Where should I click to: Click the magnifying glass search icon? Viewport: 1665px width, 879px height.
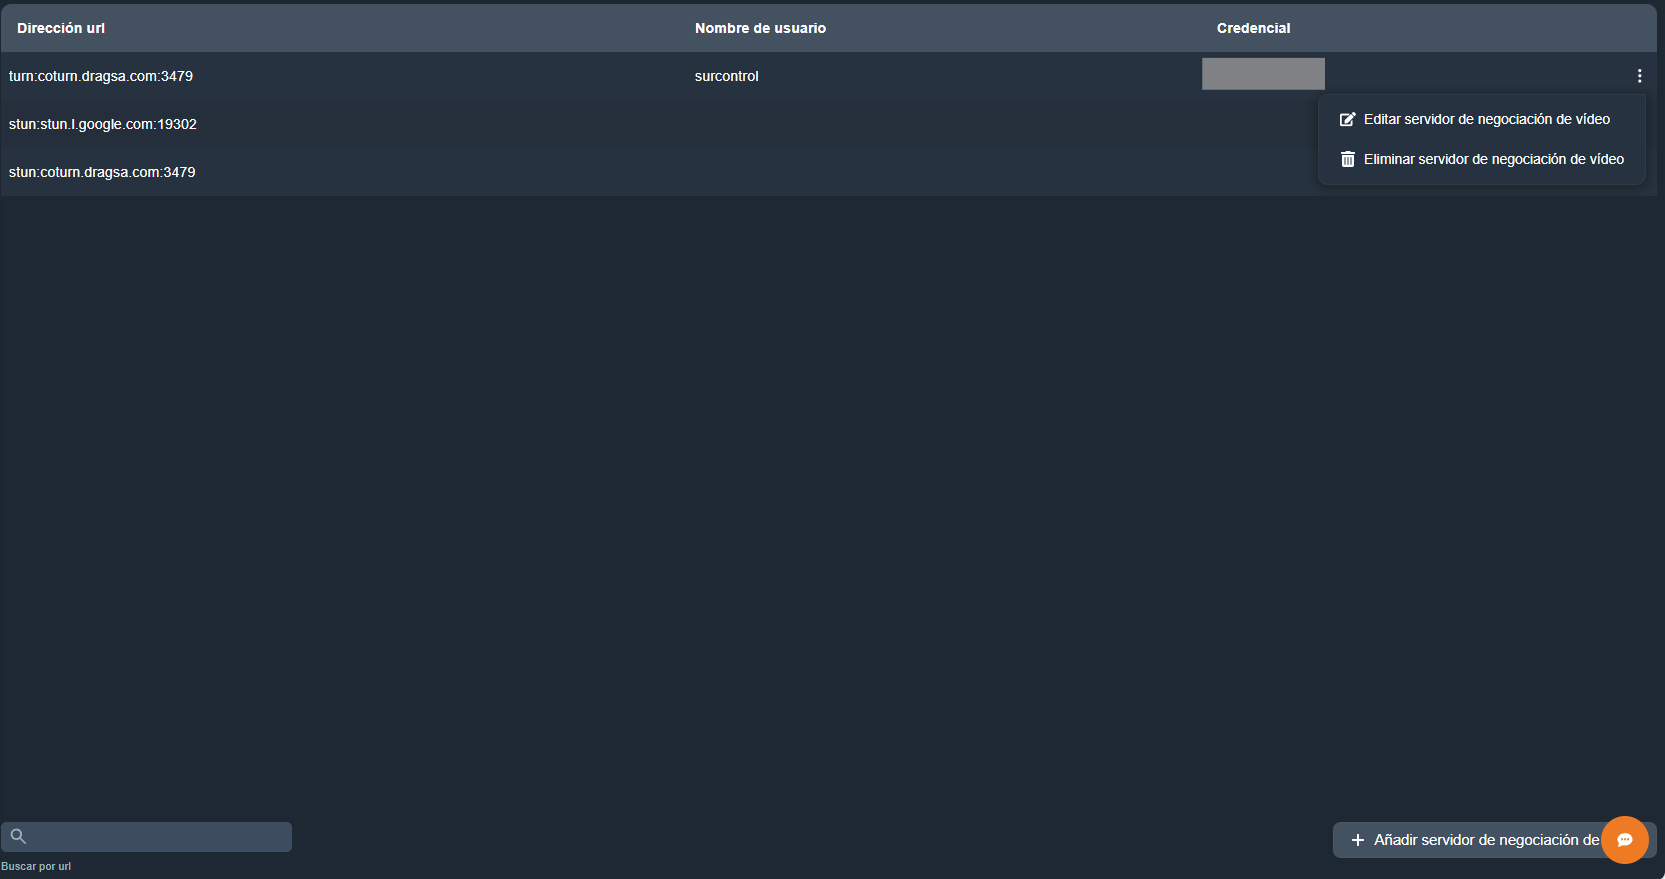click(x=18, y=836)
